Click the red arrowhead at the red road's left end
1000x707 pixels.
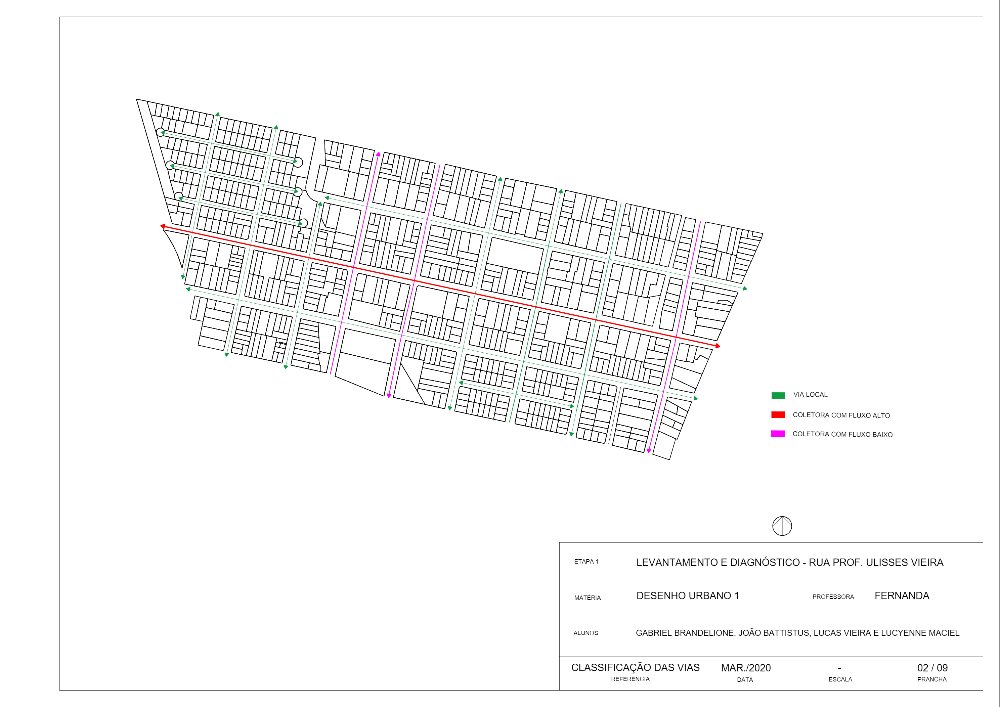click(163, 226)
